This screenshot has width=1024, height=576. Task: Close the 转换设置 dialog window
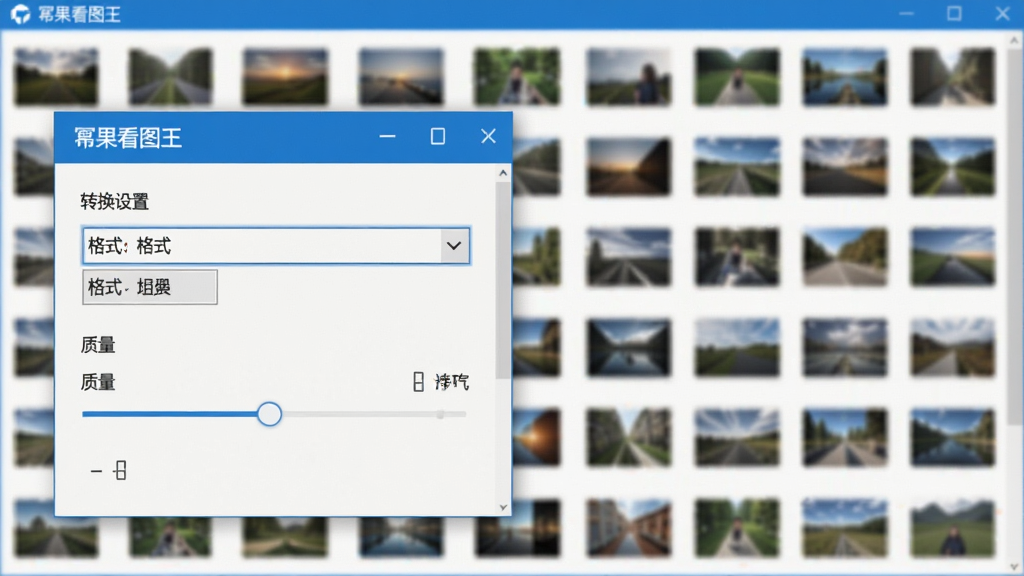click(488, 136)
